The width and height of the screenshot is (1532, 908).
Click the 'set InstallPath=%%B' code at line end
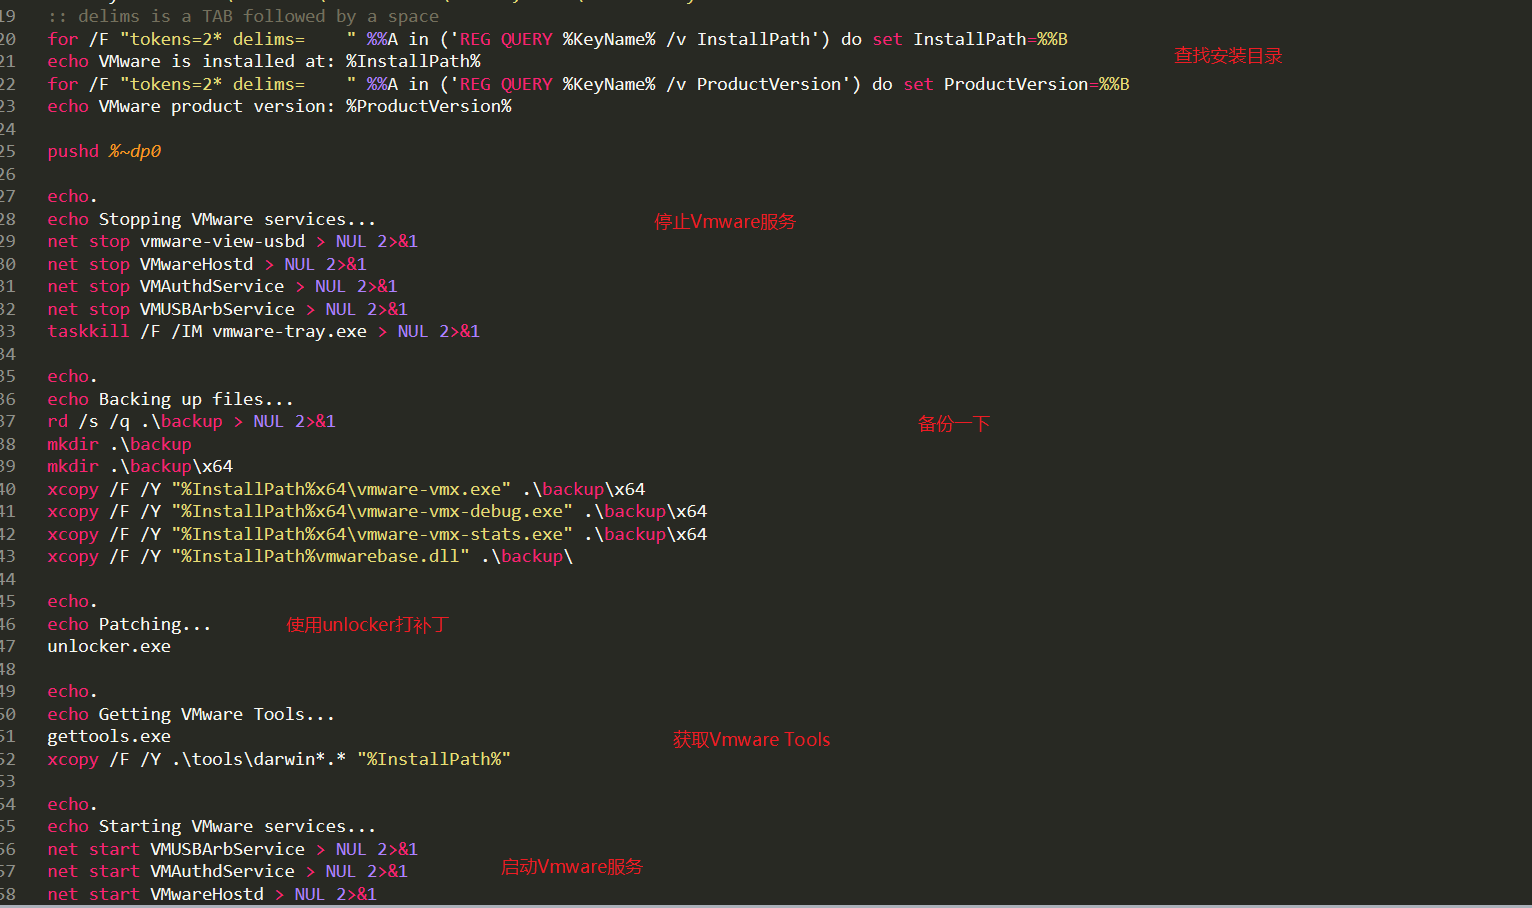tap(970, 39)
